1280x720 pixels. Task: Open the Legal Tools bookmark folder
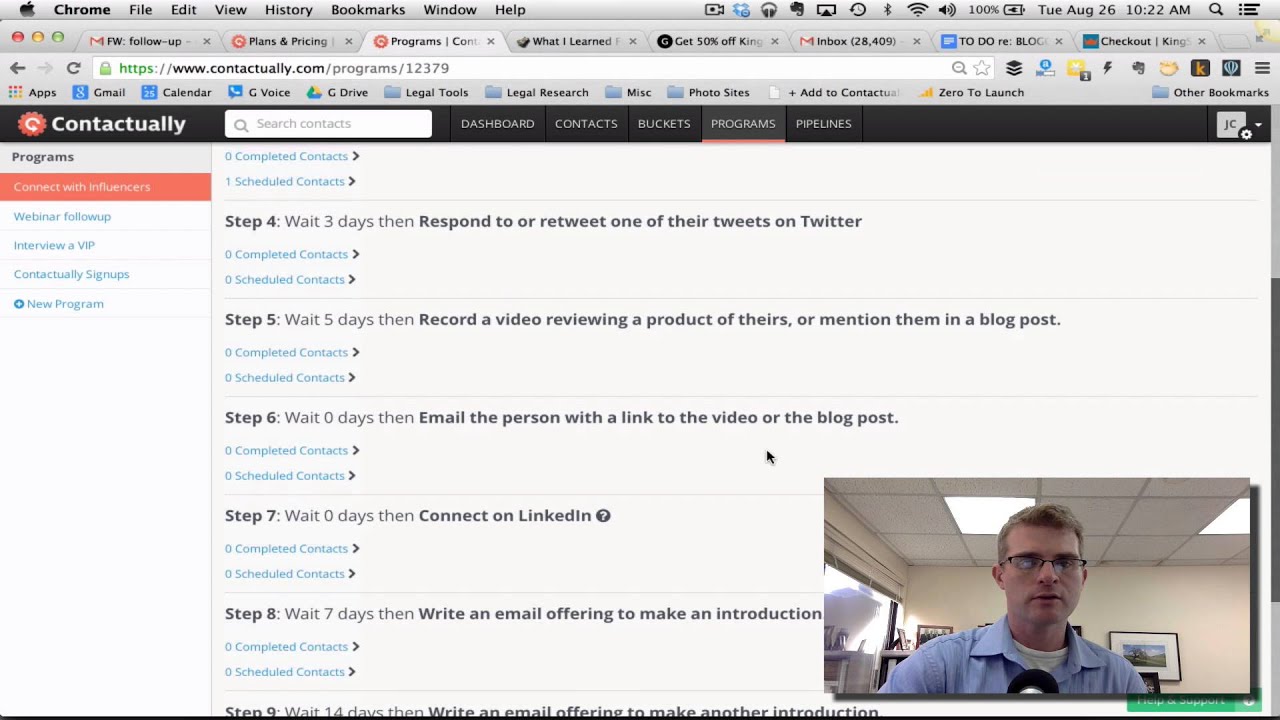[x=427, y=92]
